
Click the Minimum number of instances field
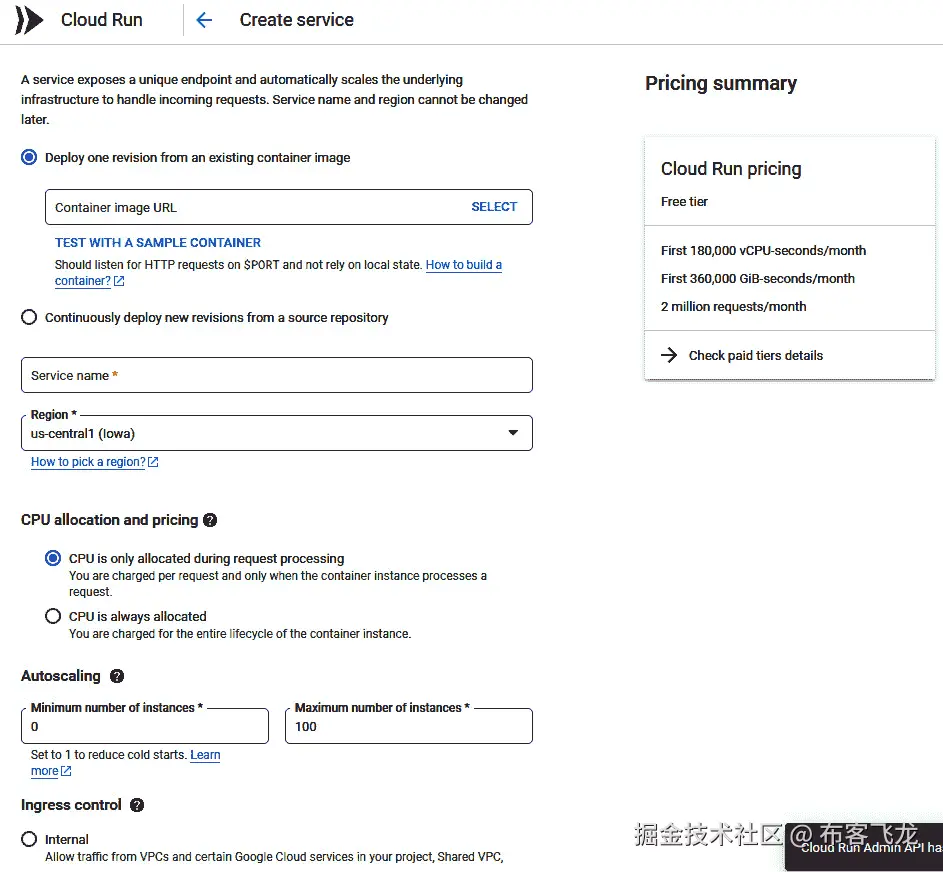tap(144, 726)
